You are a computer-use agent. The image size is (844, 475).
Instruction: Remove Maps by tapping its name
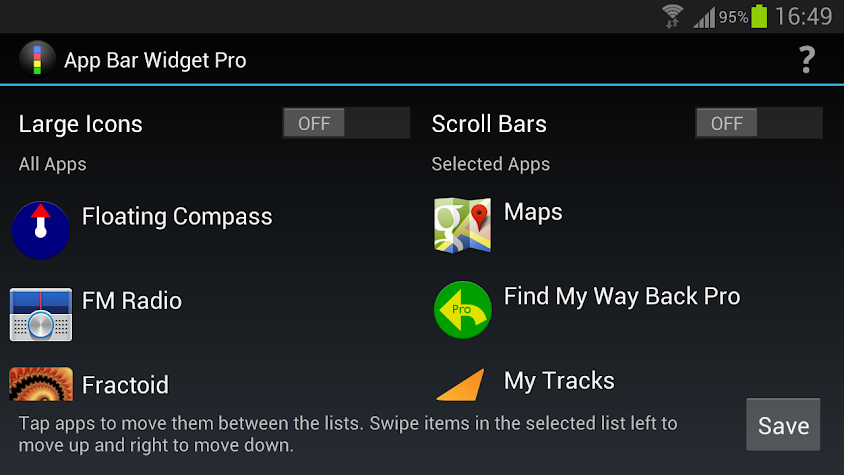[533, 212]
